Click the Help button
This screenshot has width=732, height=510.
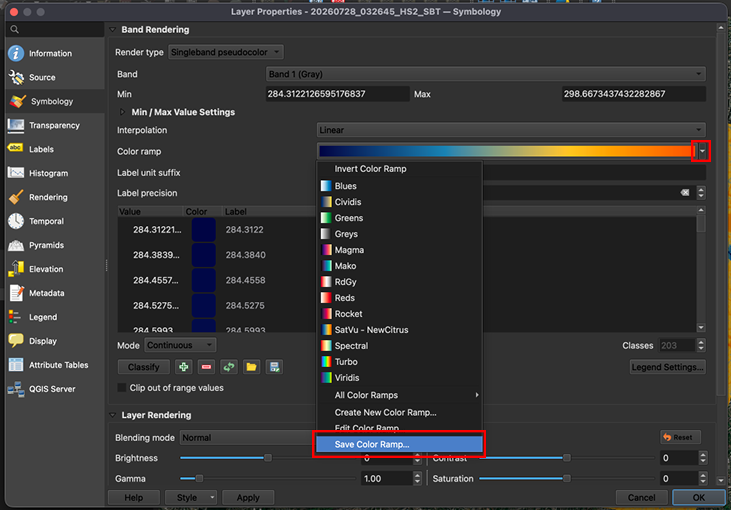click(x=134, y=497)
